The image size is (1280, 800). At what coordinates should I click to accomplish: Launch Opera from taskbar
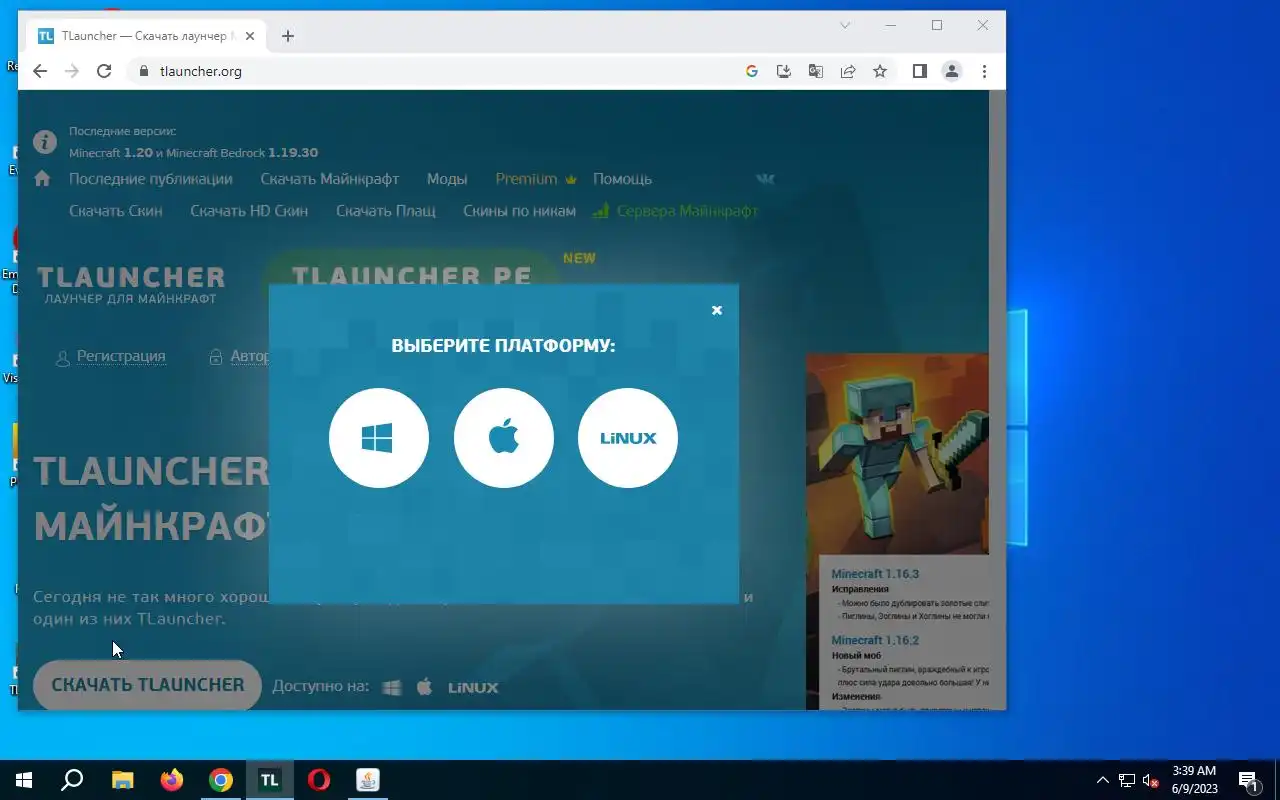pos(319,780)
